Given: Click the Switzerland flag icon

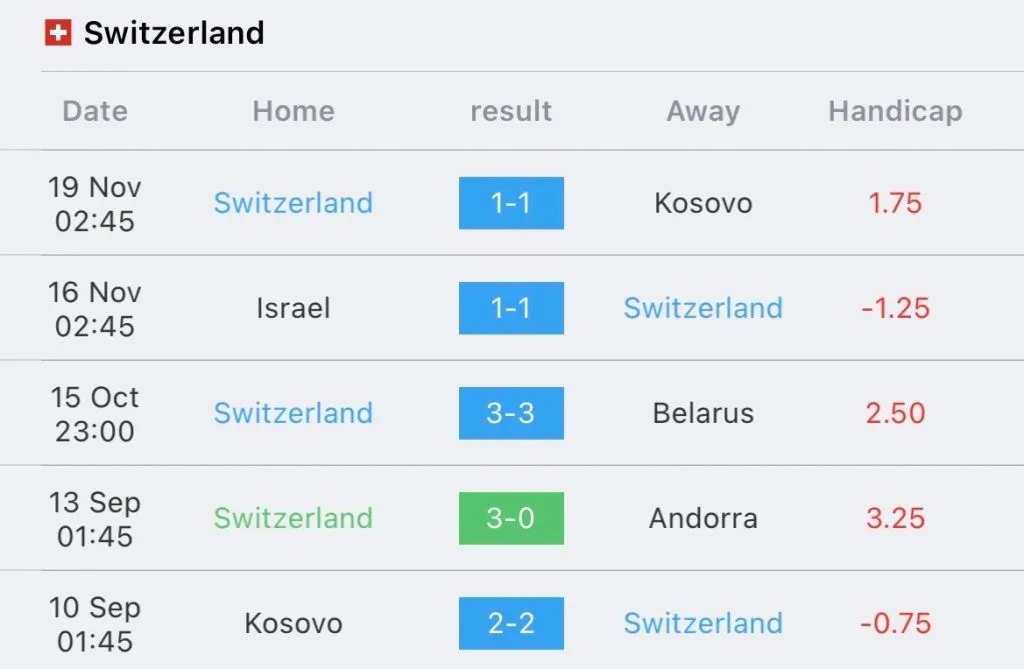Looking at the screenshot, I should pos(58,33).
